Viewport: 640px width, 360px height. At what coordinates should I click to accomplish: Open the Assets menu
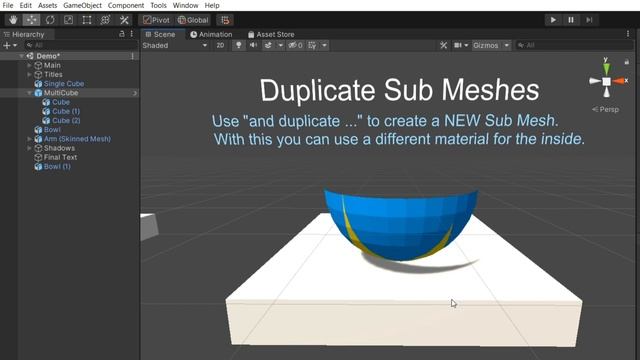click(47, 5)
